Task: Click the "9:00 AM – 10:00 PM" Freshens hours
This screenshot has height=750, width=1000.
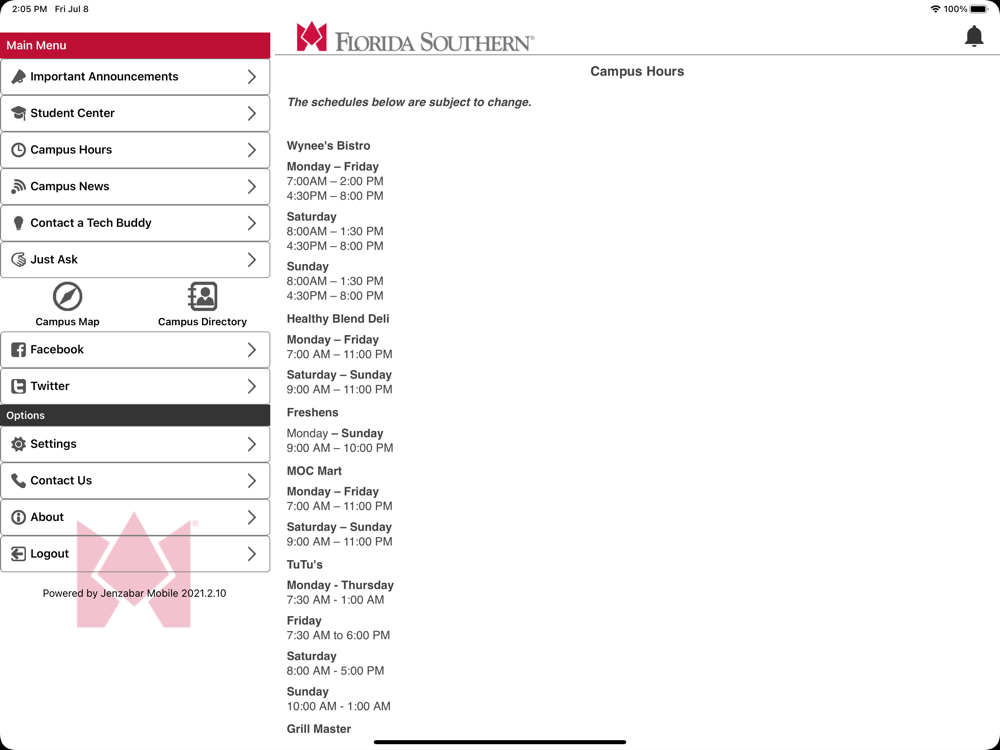Action: [340, 448]
